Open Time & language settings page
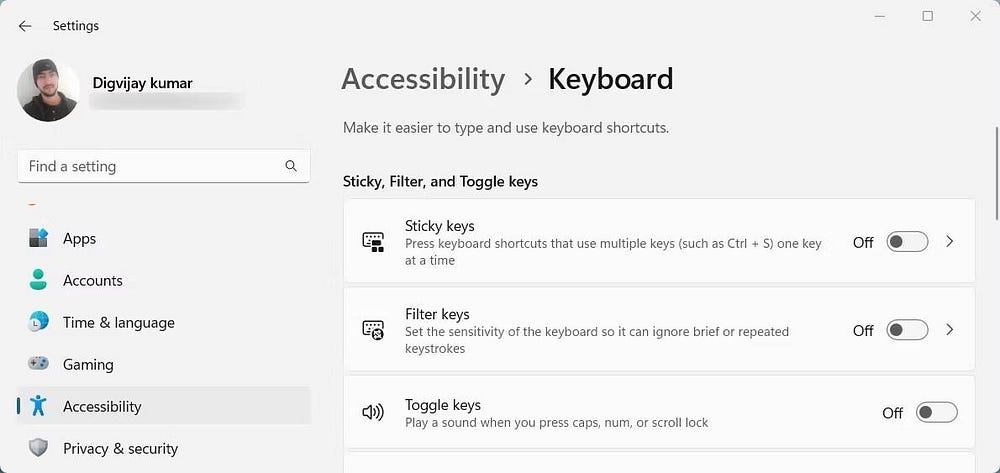 pyautogui.click(x=118, y=322)
